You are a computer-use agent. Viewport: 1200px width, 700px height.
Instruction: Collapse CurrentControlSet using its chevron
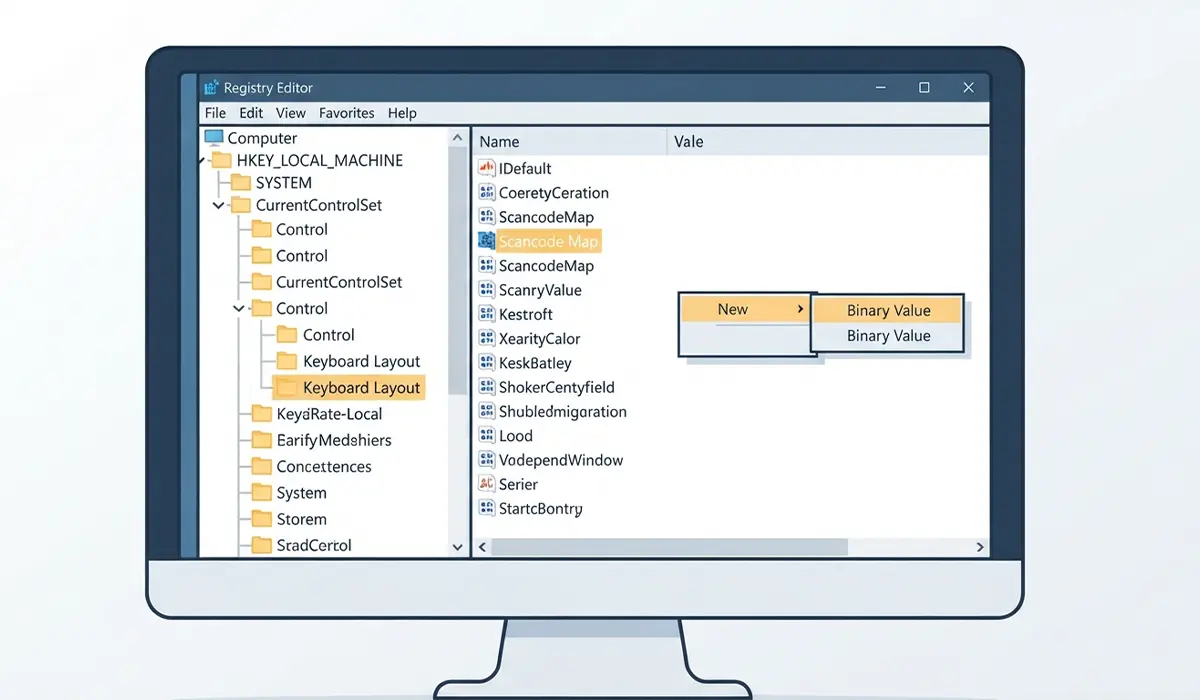pos(219,205)
